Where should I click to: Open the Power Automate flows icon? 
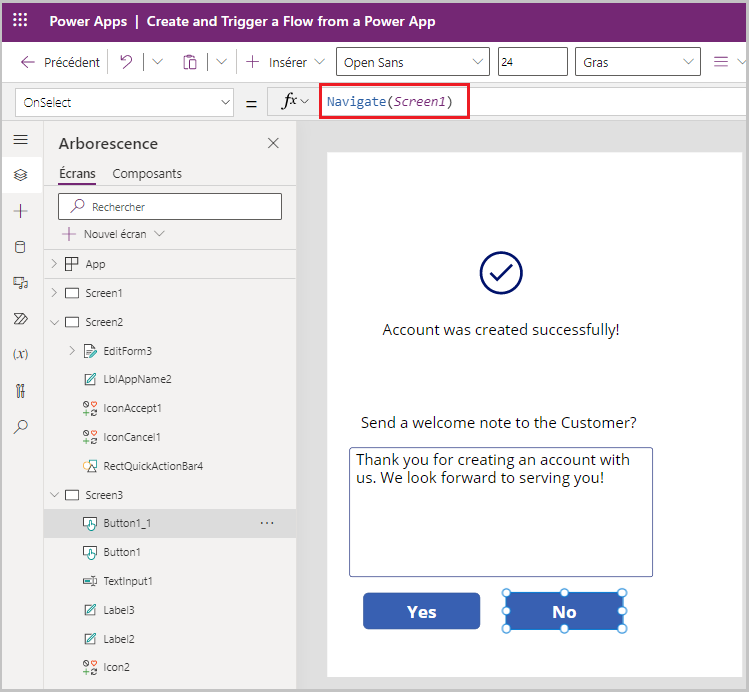tap(21, 319)
